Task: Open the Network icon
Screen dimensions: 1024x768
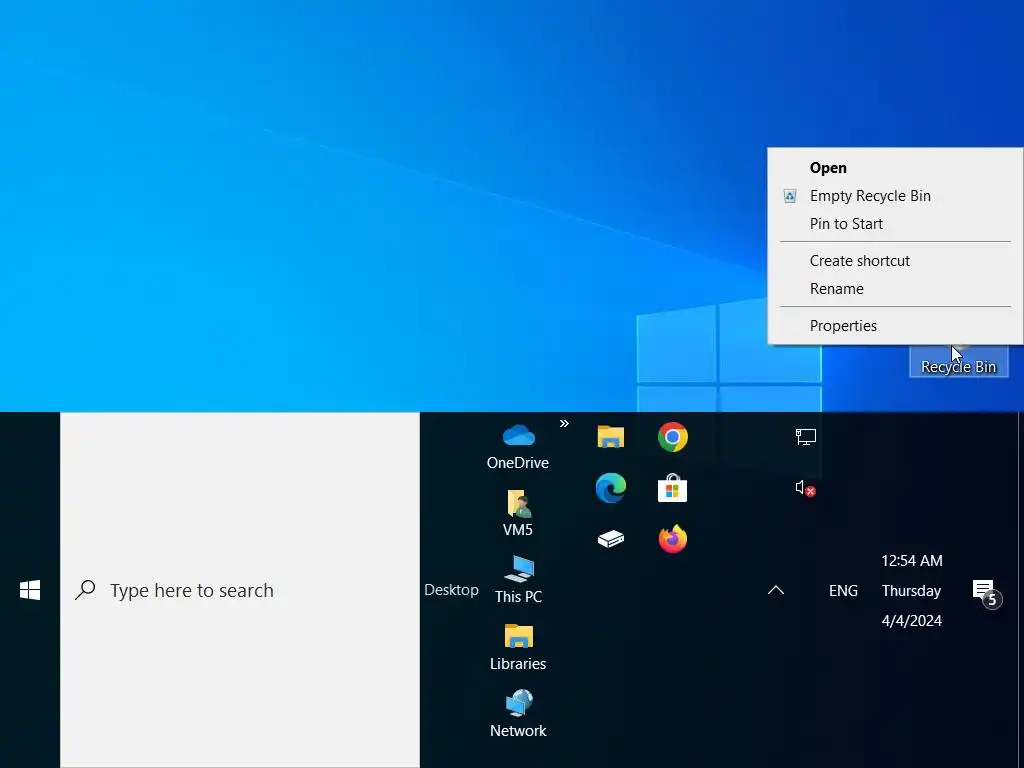Action: (x=518, y=714)
